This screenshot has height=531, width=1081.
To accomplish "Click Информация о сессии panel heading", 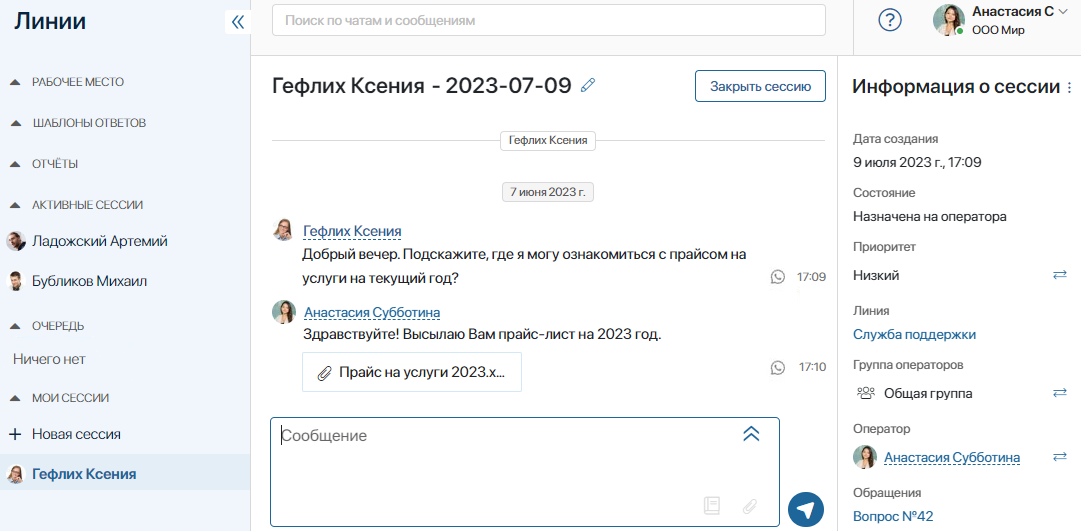I will click(956, 87).
